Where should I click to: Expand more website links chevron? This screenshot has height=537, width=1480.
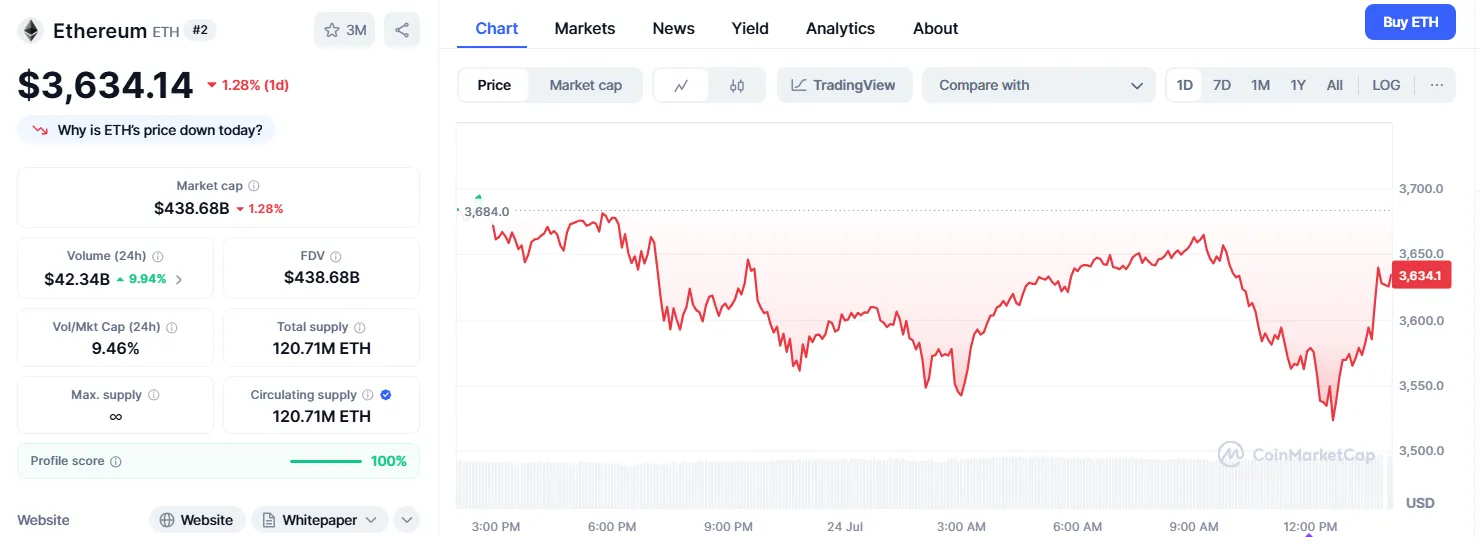click(406, 520)
